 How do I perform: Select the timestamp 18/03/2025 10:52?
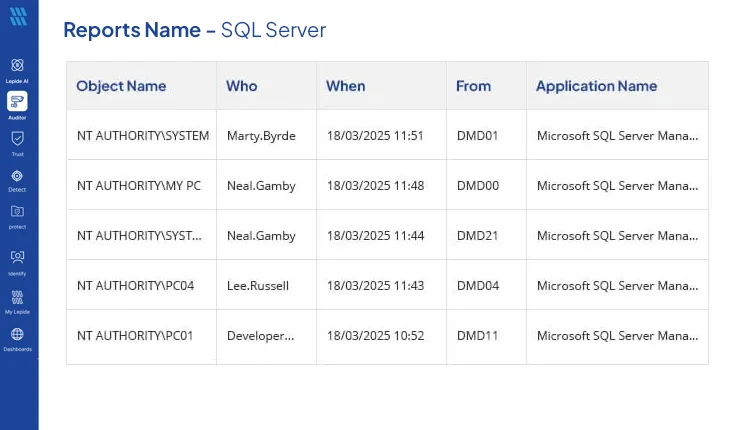click(375, 335)
